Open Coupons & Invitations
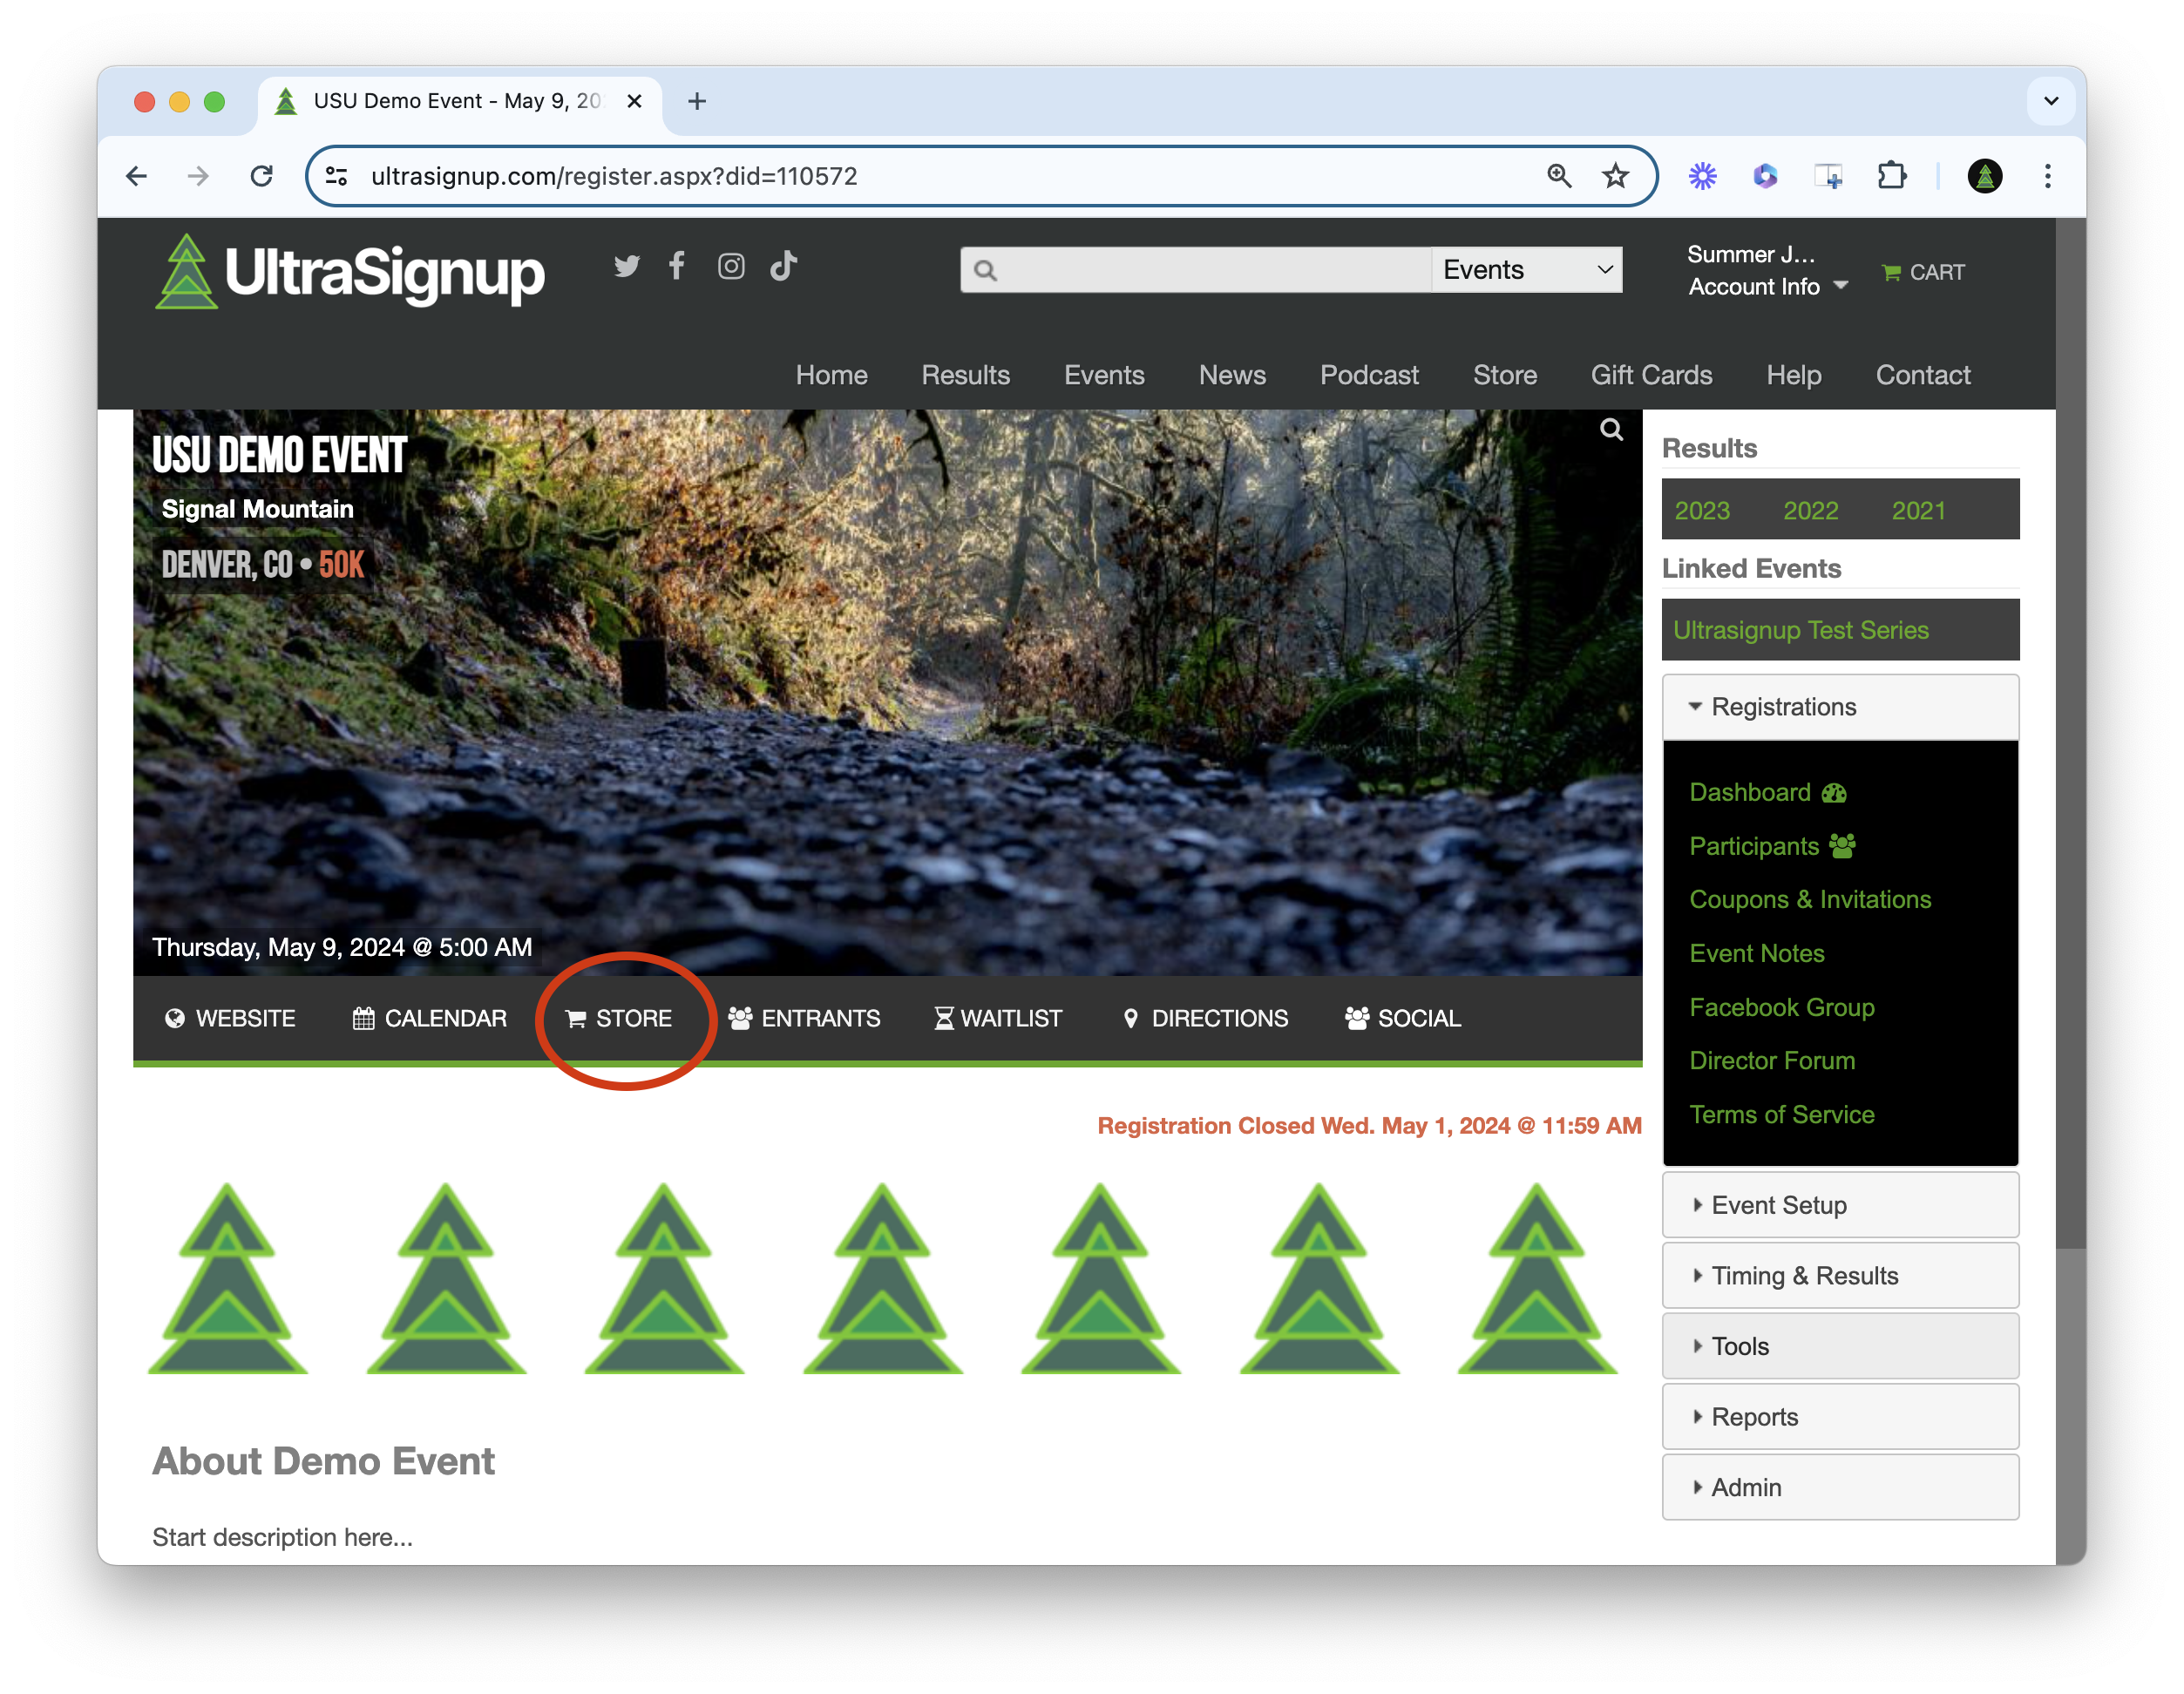 click(1810, 899)
